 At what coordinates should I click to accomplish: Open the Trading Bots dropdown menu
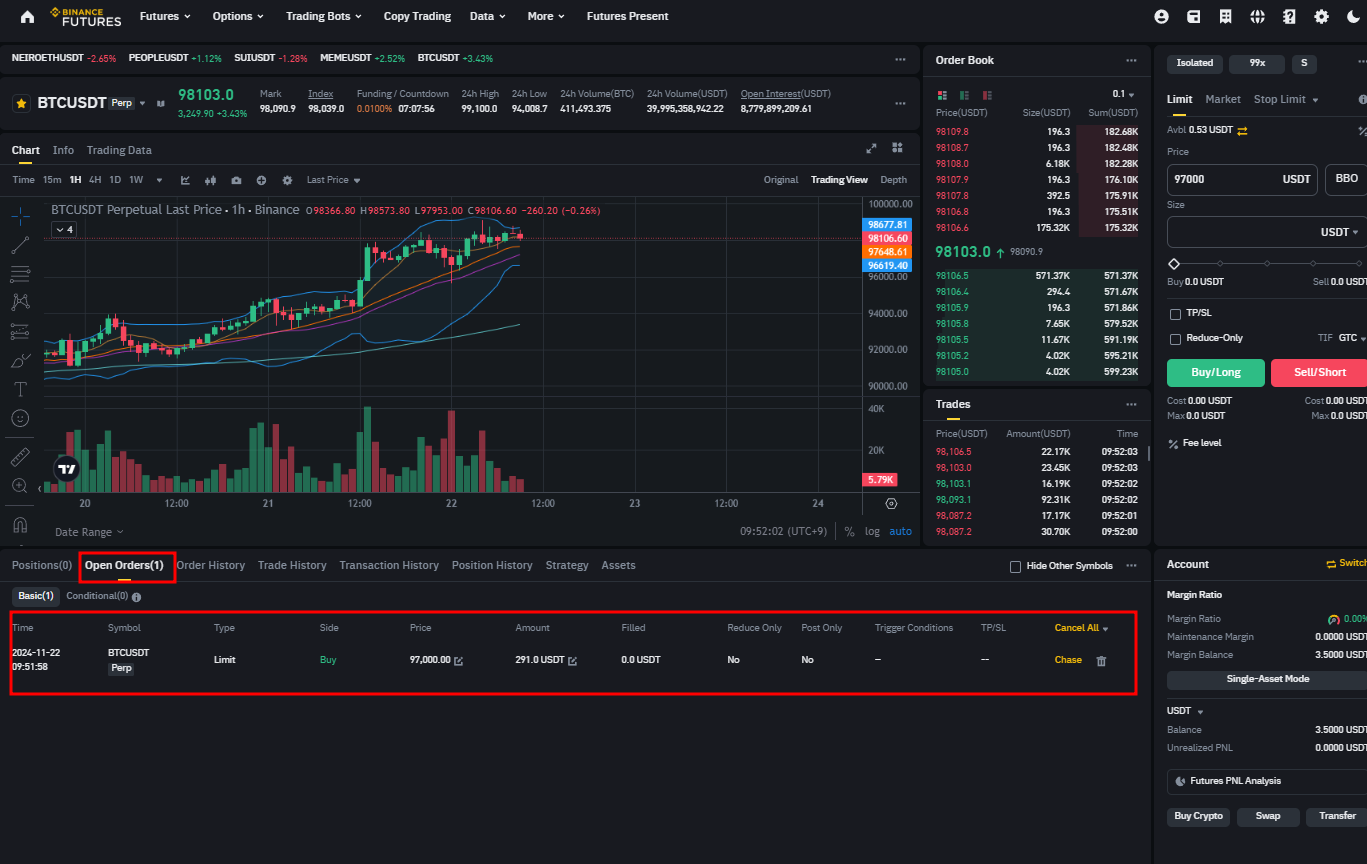pos(324,16)
